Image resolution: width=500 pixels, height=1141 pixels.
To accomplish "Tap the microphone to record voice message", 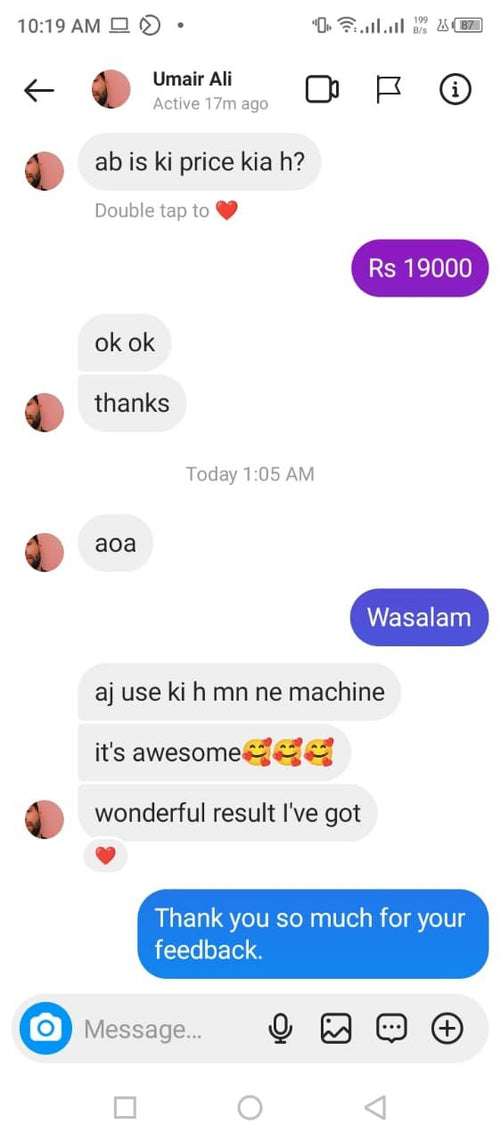I will click(x=280, y=1028).
